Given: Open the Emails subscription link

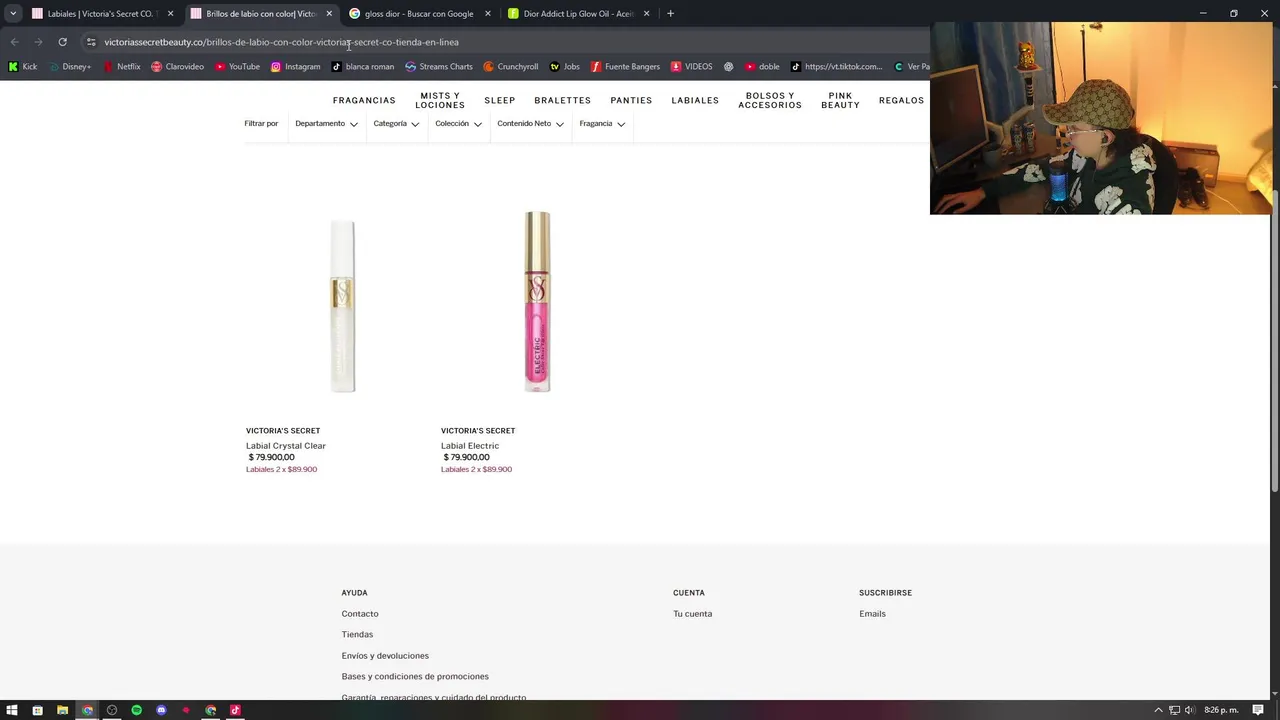Looking at the screenshot, I should coord(872,614).
